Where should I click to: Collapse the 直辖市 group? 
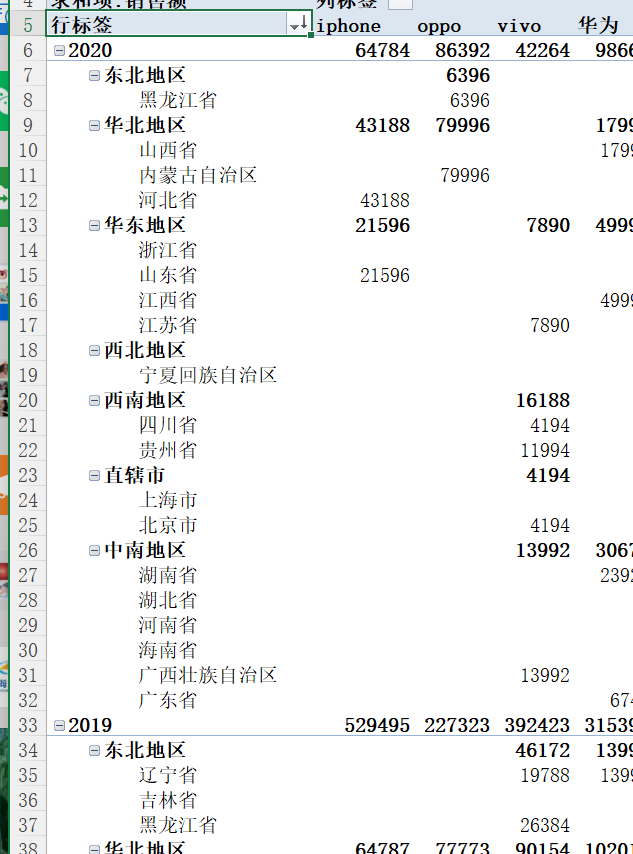click(x=94, y=475)
